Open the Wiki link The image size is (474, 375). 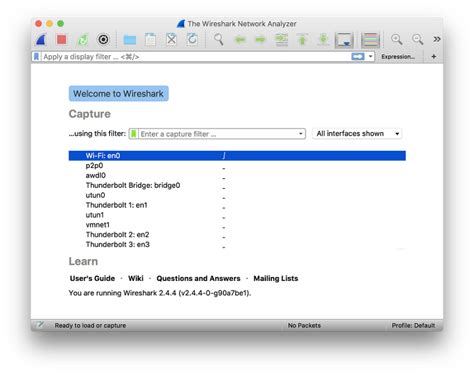(136, 278)
